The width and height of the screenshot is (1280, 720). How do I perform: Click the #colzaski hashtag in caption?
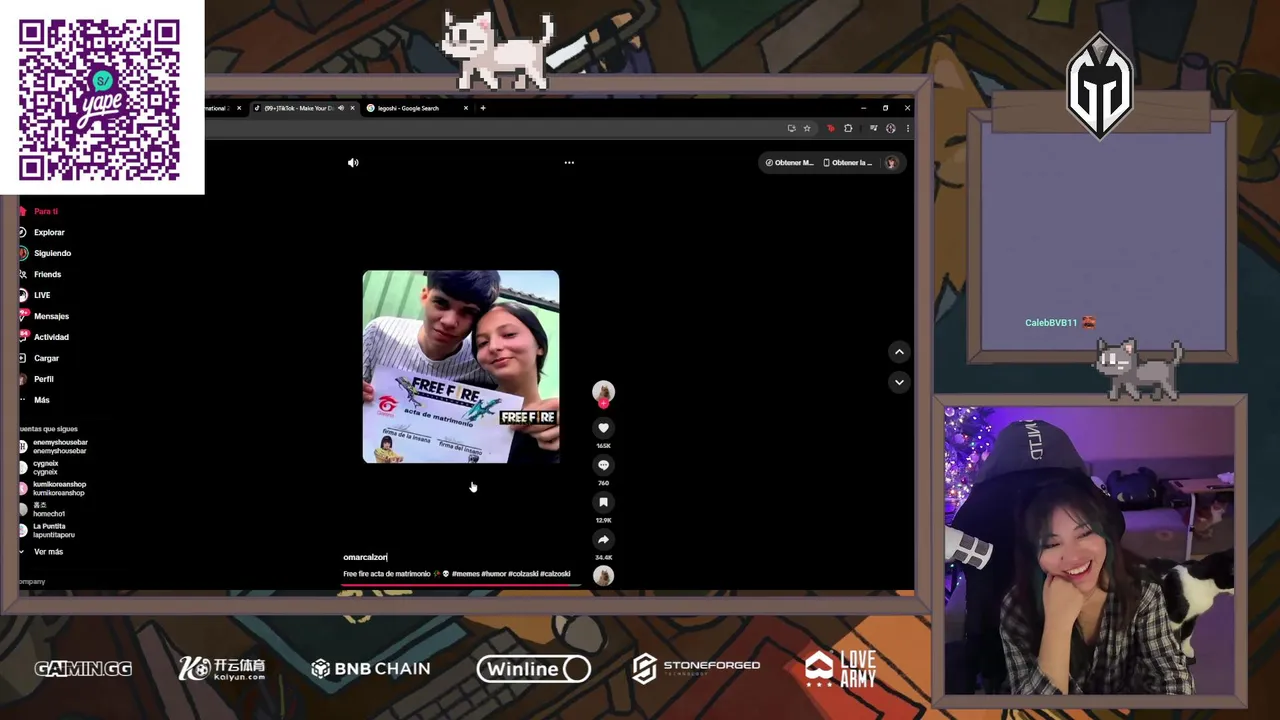click(x=523, y=574)
